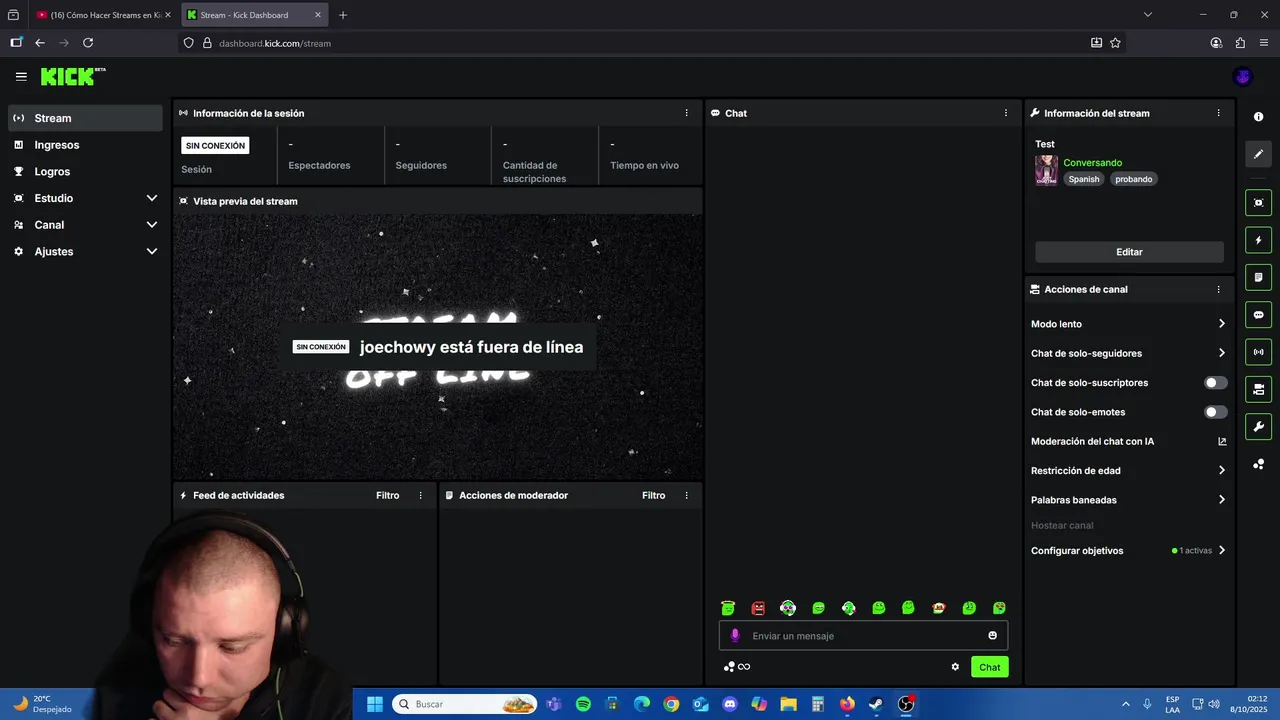
Task: Open the Filtro dropdown in Feed de actividades
Action: 387,495
